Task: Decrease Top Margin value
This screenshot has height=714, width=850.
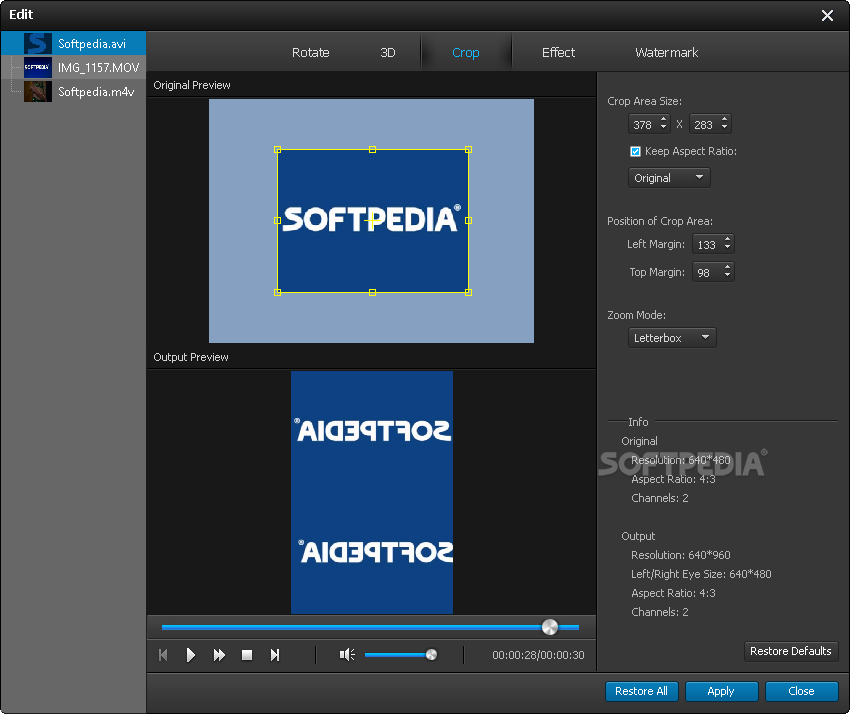Action: (x=728, y=276)
